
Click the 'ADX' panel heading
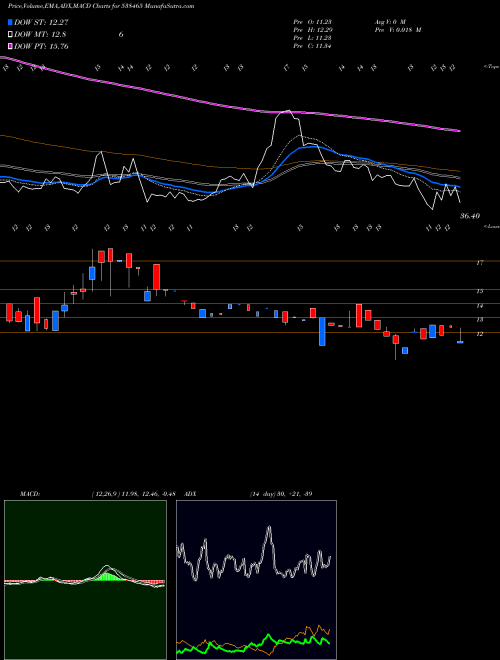[191, 494]
